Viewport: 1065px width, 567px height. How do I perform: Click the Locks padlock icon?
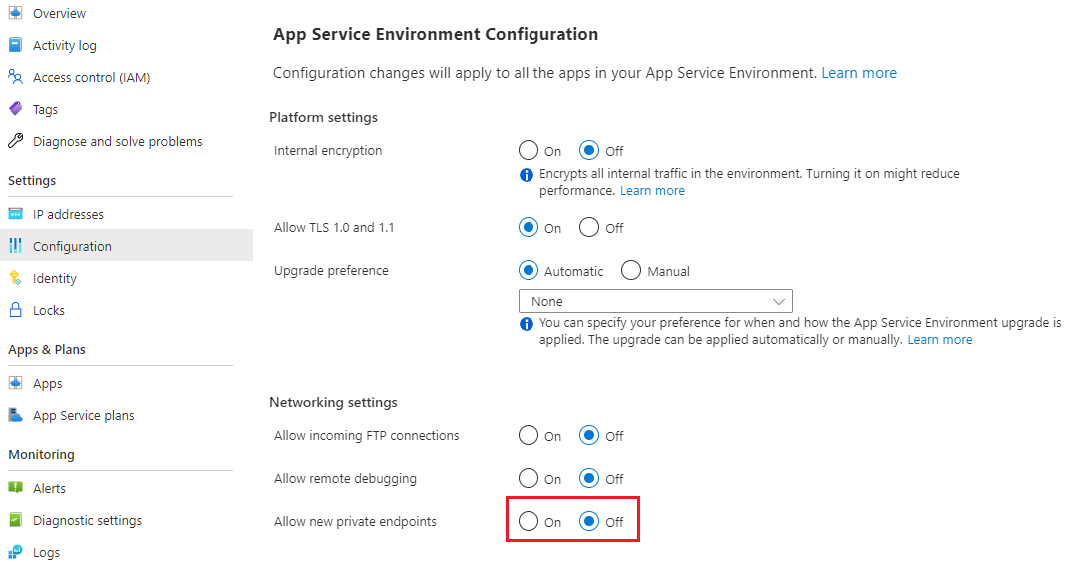[15, 310]
